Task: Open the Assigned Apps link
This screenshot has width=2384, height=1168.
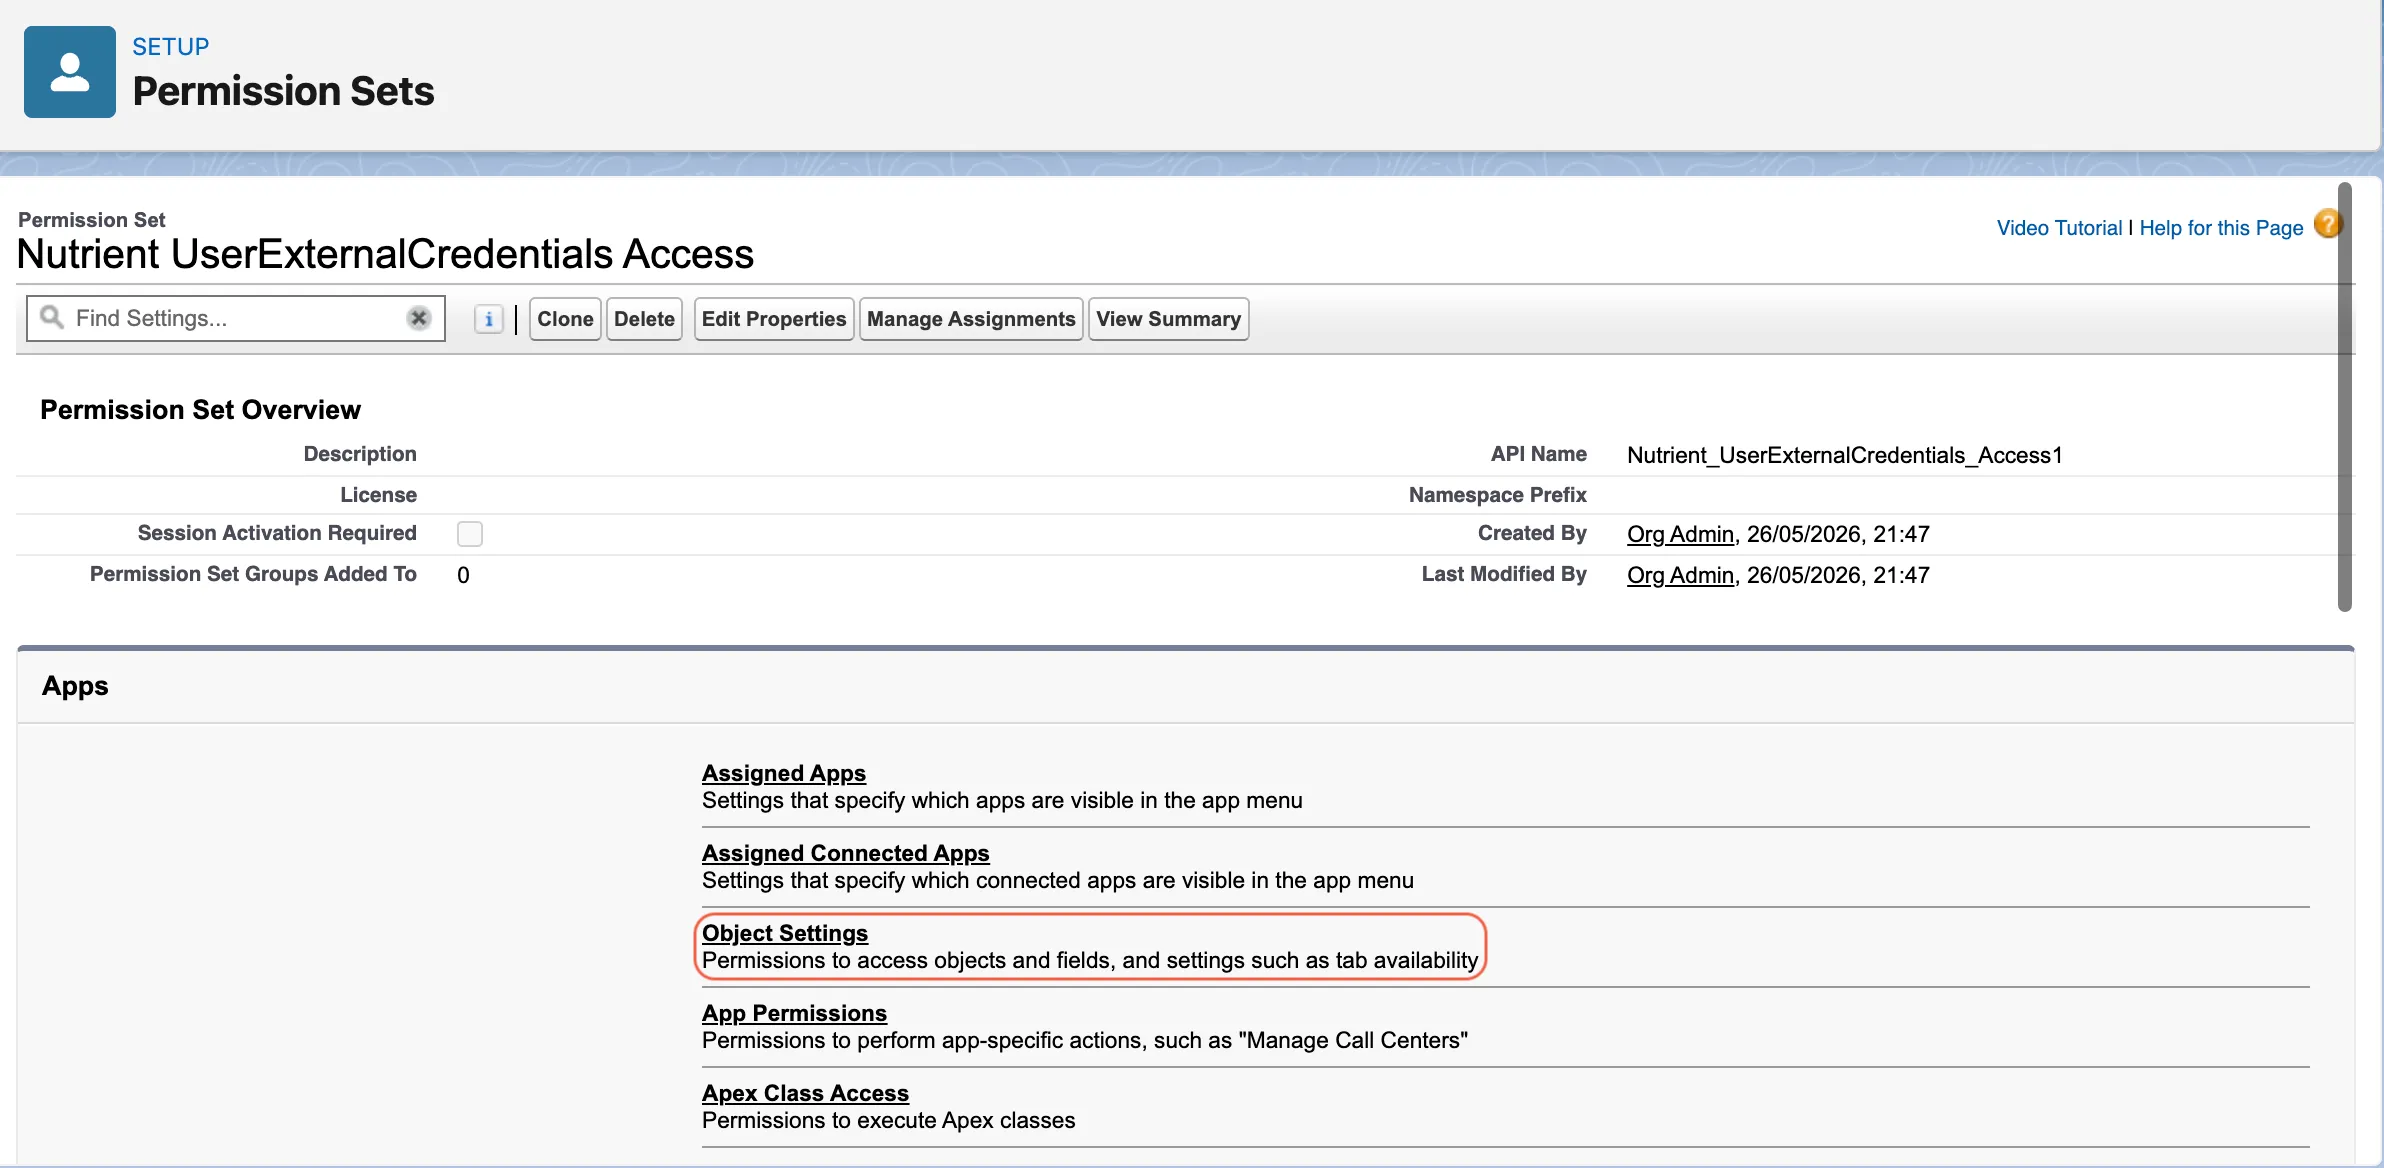Action: click(x=784, y=773)
